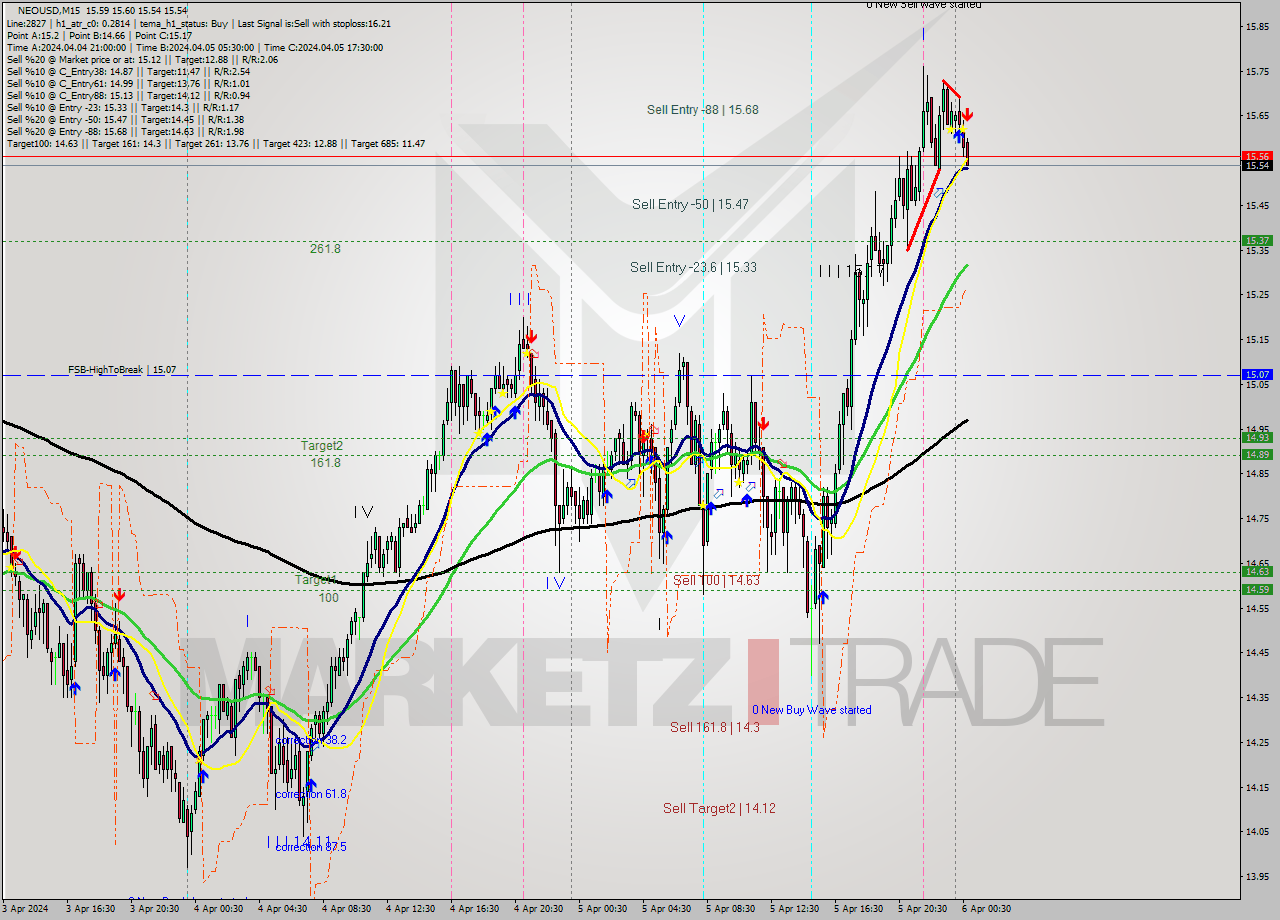Screen dimensions: 1280x920
Task: Select the green 14.89 price tag
Action: pyautogui.click(x=1257, y=454)
